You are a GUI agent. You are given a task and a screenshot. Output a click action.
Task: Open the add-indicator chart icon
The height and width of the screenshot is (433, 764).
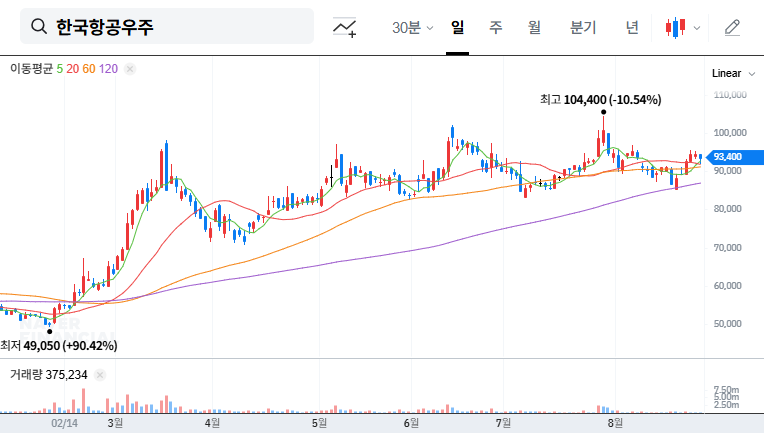pos(344,27)
